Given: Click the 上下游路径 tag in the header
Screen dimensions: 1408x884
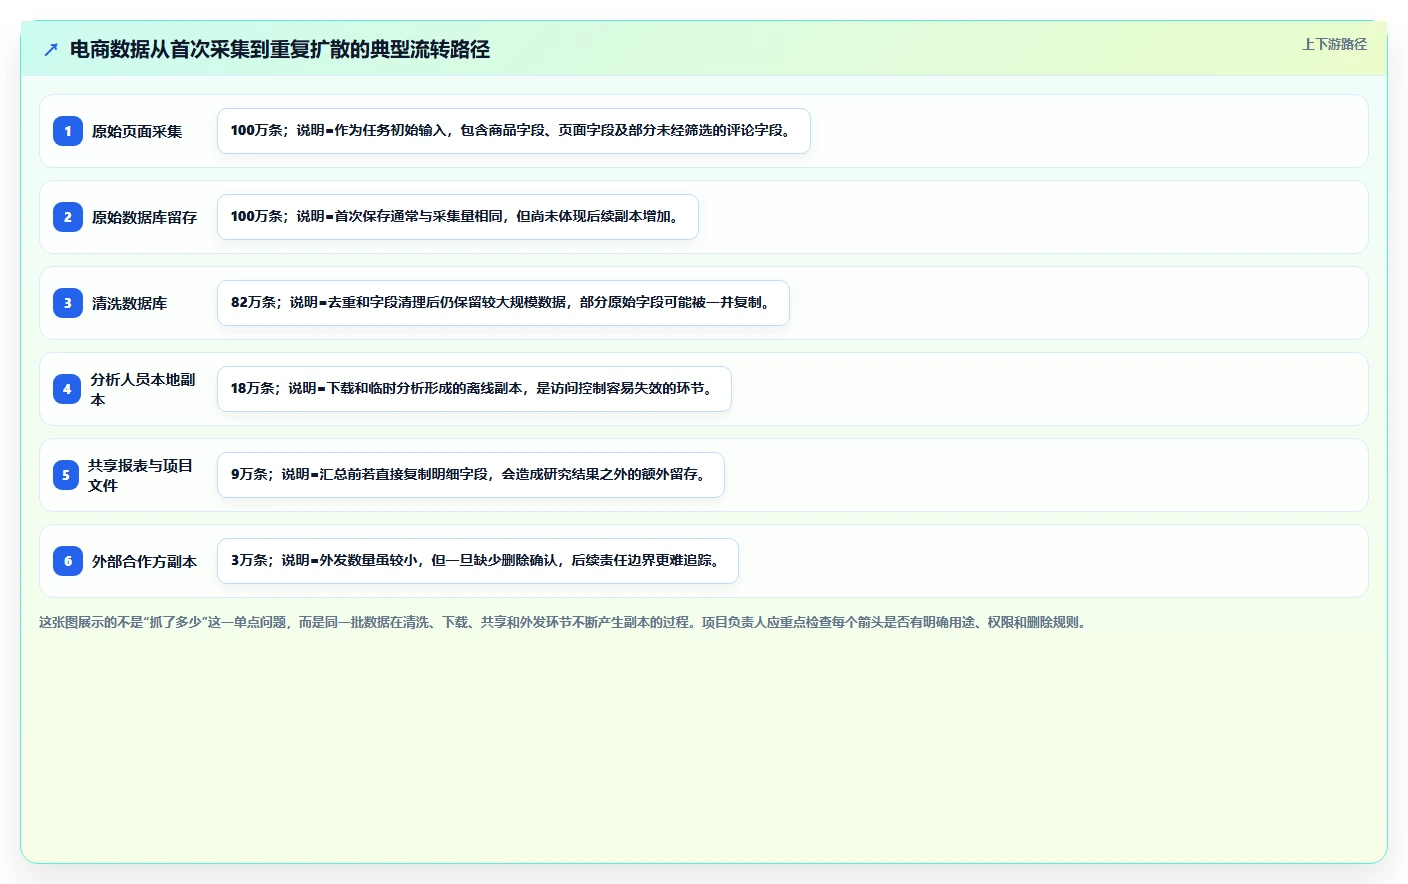Looking at the screenshot, I should coord(1334,44).
